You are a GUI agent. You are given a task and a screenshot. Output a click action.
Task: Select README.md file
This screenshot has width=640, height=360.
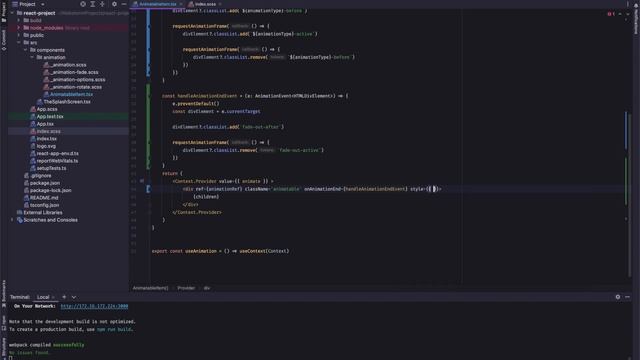[x=44, y=198]
